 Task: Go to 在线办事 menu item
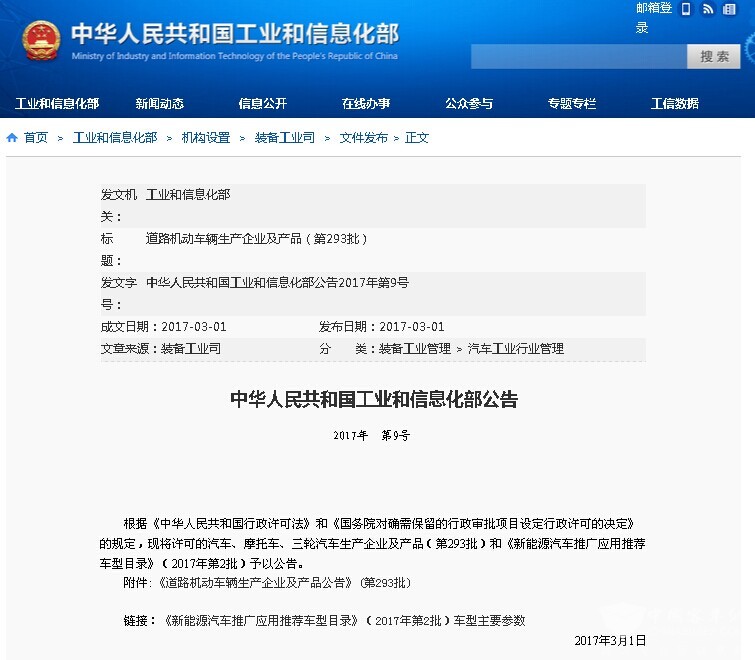[366, 104]
